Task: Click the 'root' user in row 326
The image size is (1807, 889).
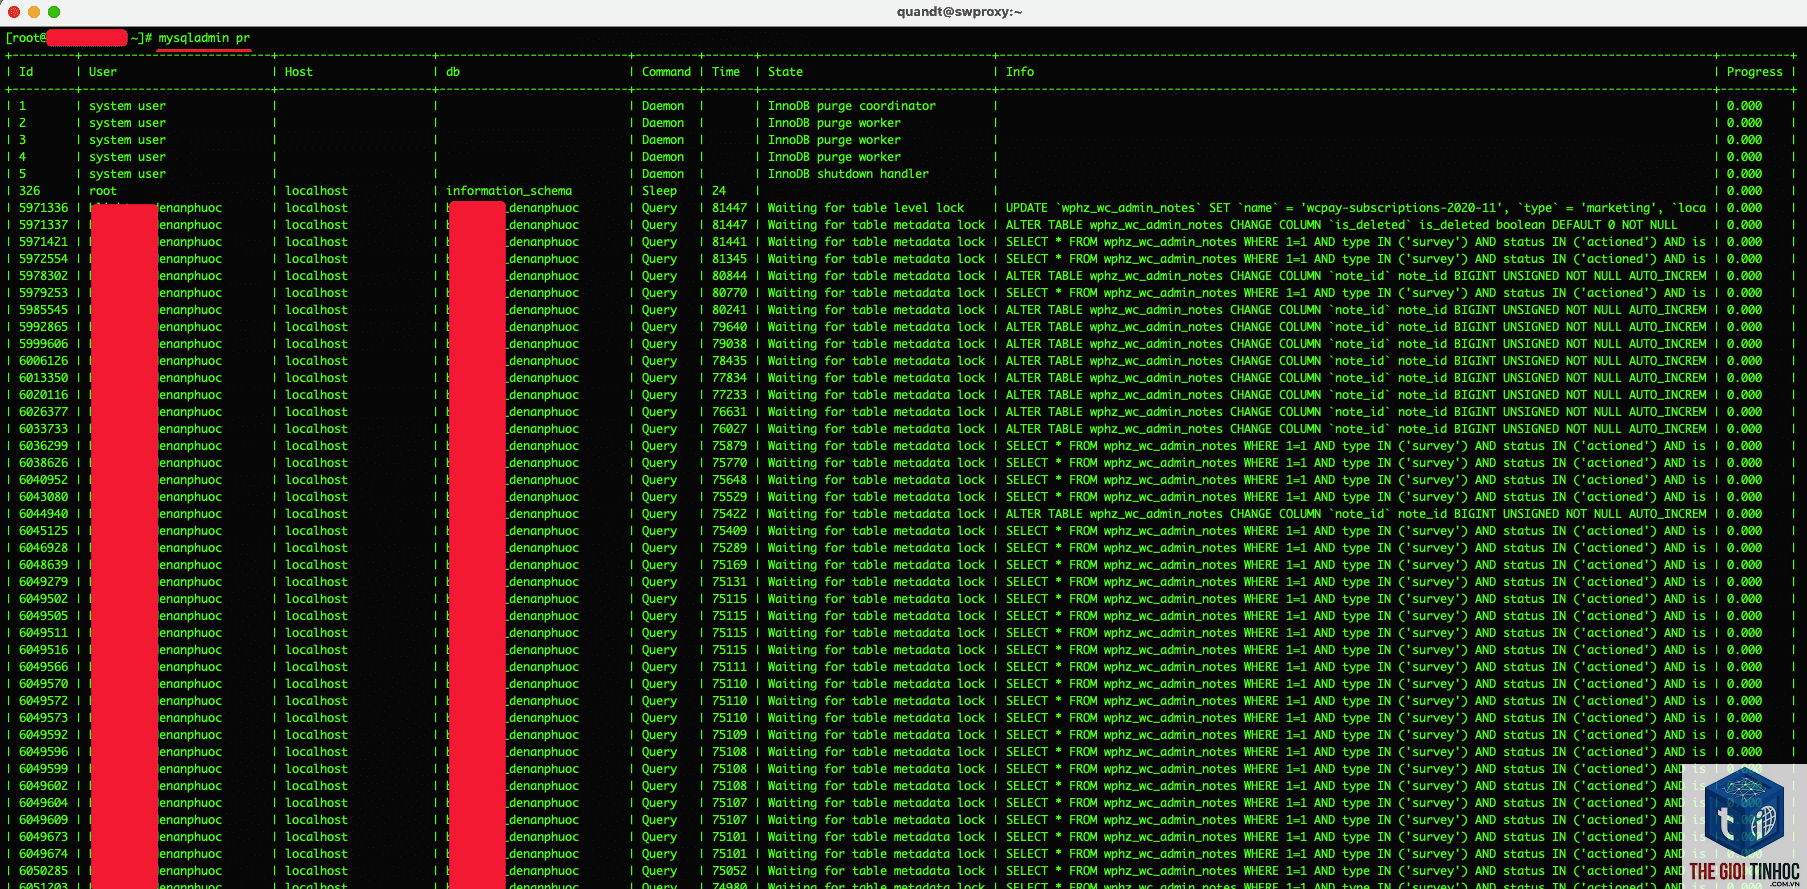Action: click(x=102, y=191)
